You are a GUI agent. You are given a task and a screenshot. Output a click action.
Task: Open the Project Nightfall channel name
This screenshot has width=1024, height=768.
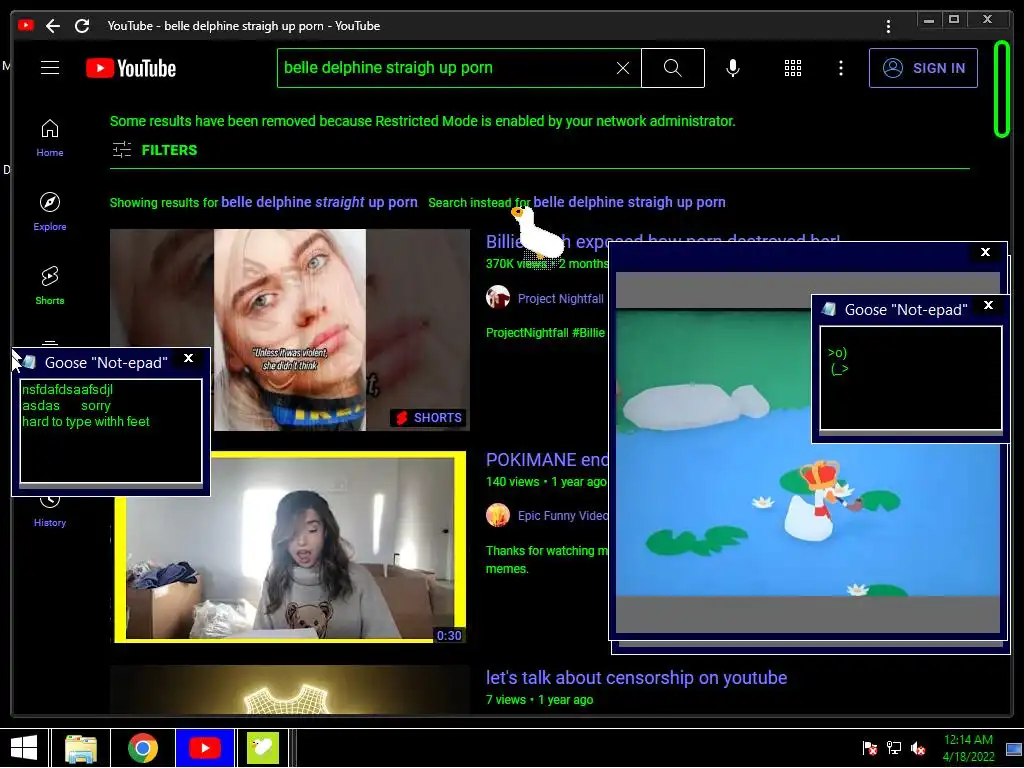pos(560,298)
